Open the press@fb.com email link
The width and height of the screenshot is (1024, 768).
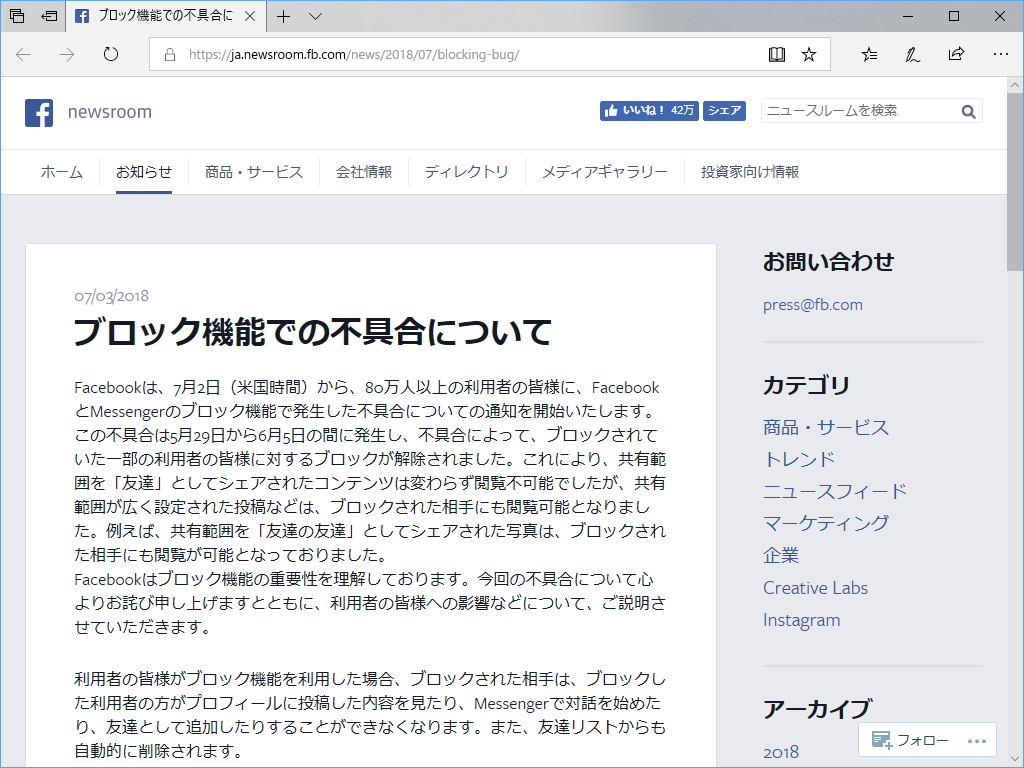click(811, 304)
